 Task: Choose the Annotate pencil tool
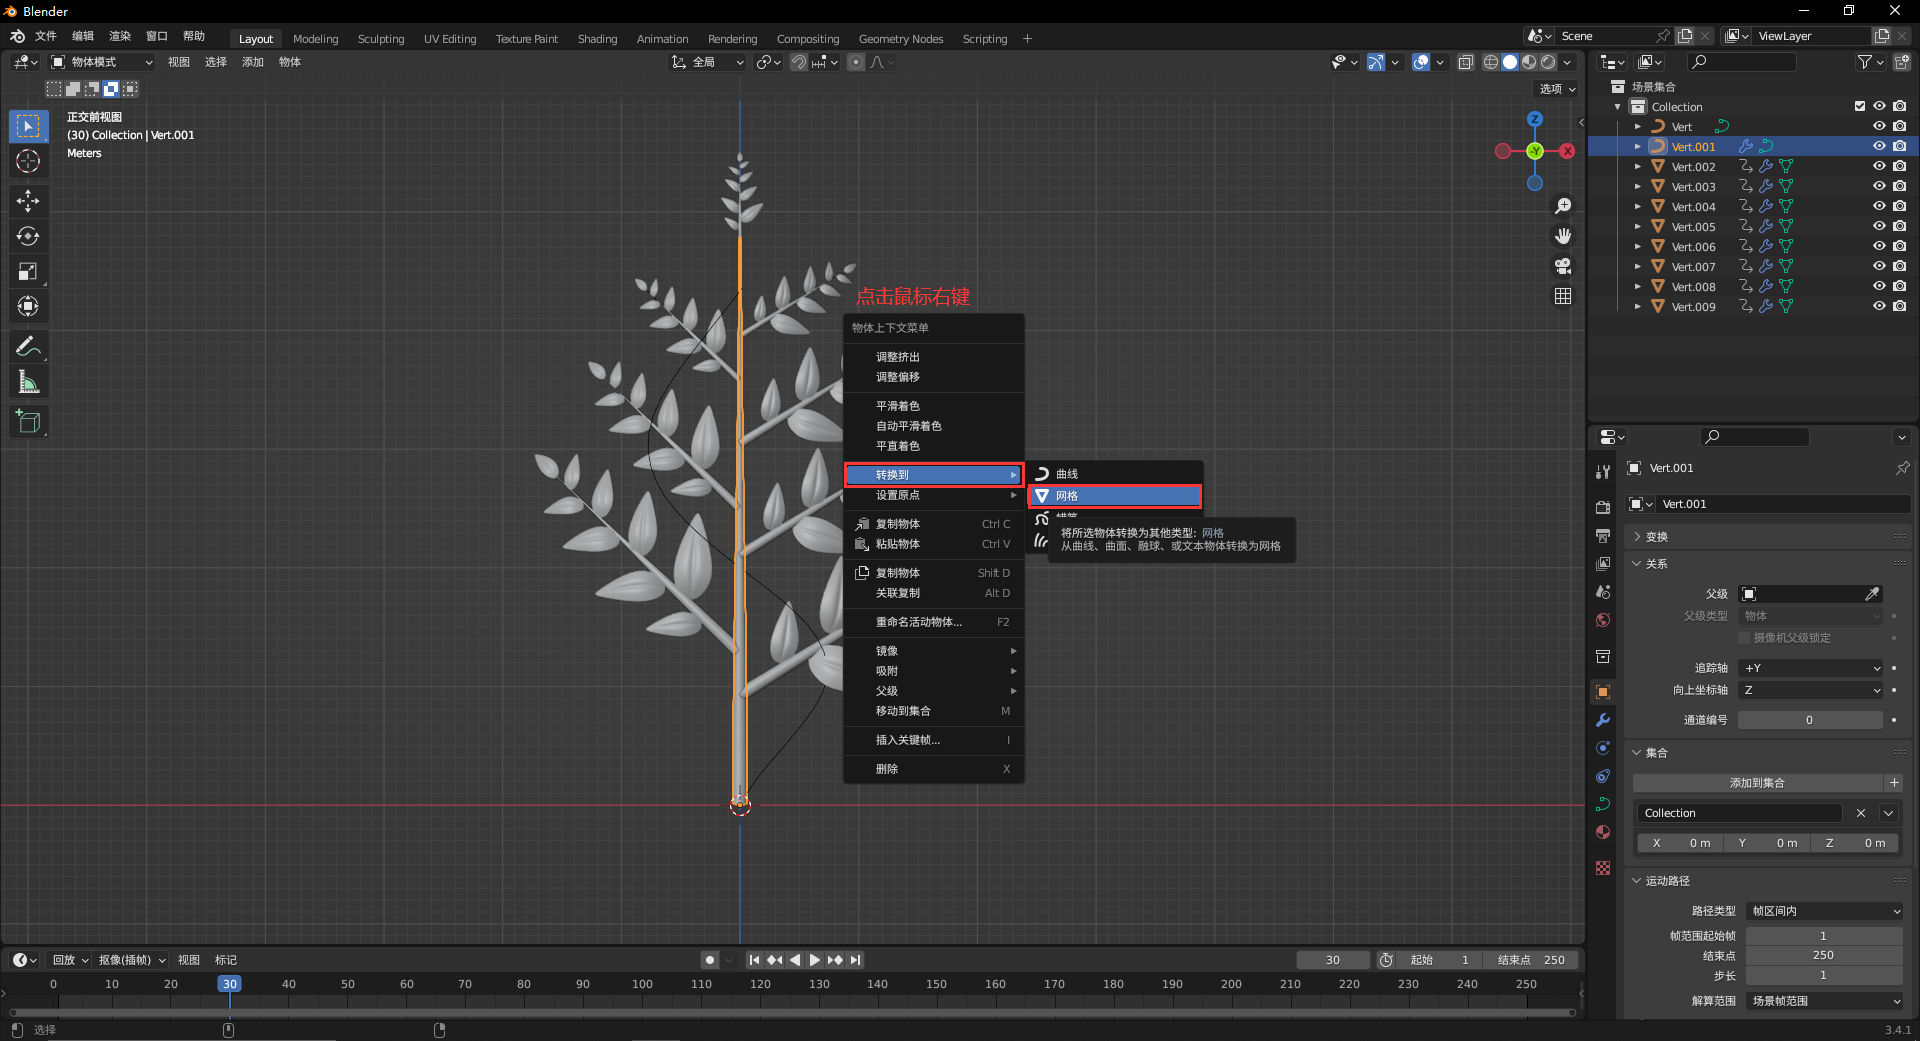(x=28, y=347)
